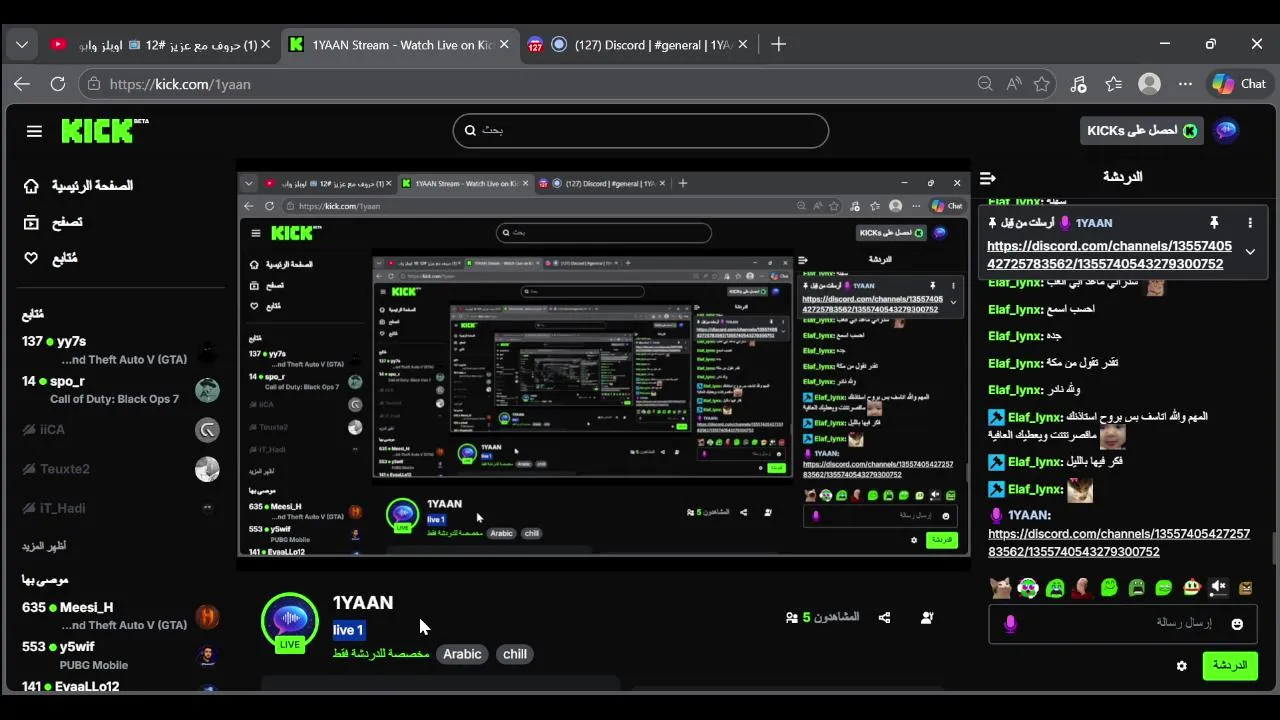This screenshot has width=1280, height=720.
Task: Unpin the pinned message pin icon
Action: point(1214,223)
